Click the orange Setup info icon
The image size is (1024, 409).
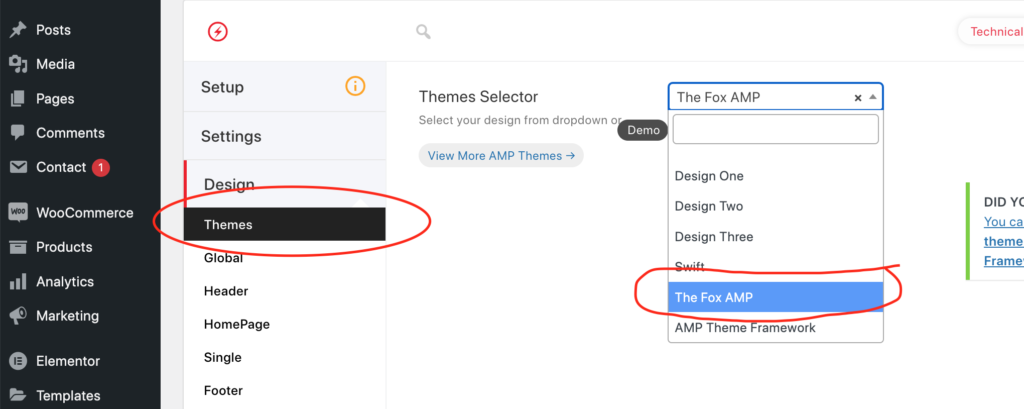[355, 86]
